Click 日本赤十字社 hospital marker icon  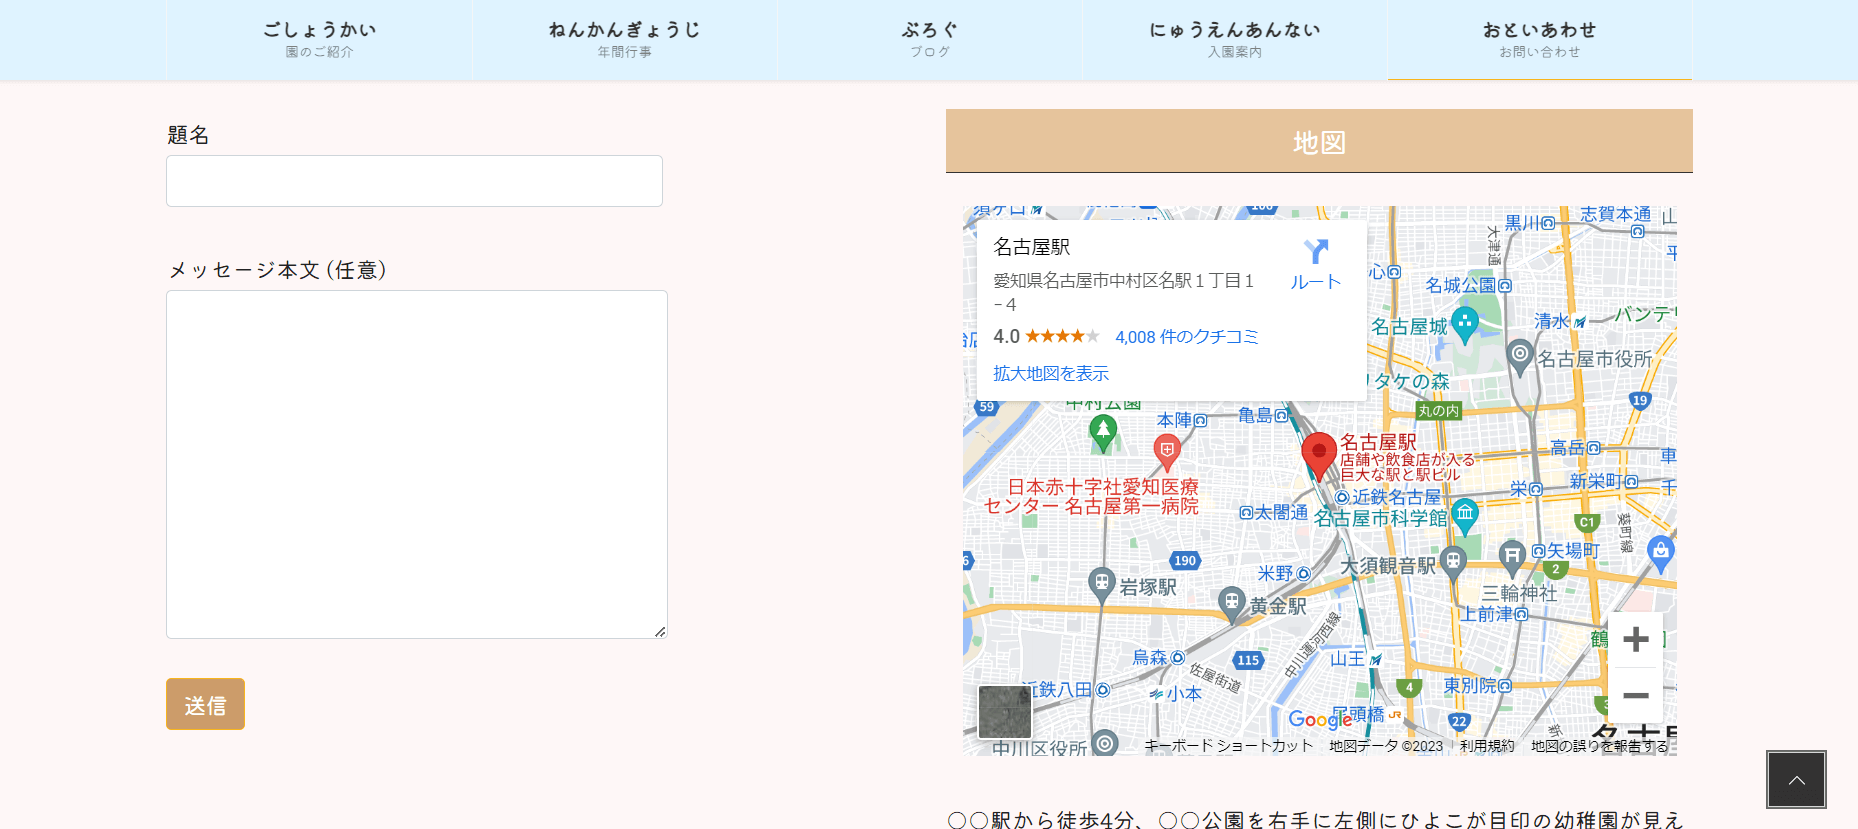(x=1167, y=452)
